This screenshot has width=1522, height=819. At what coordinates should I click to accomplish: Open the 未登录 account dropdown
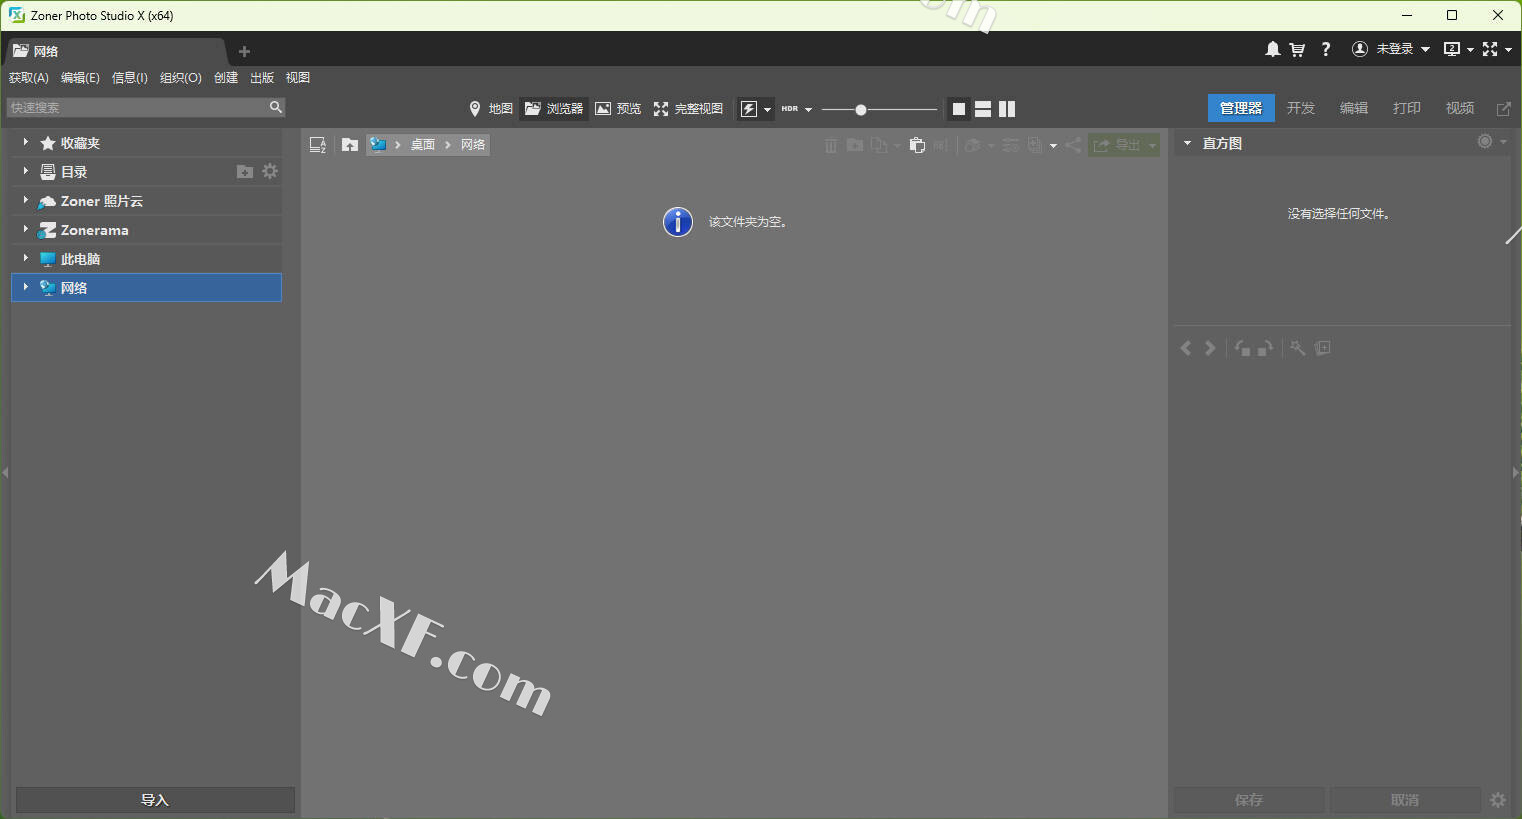(x=1391, y=49)
